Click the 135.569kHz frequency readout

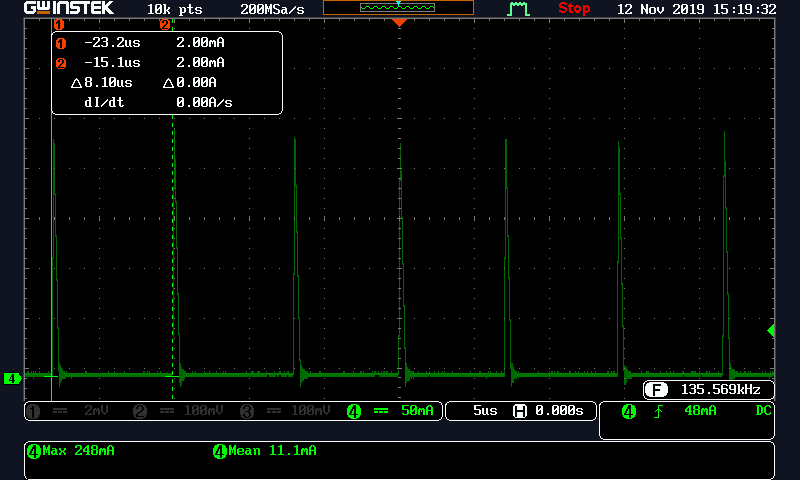720,390
